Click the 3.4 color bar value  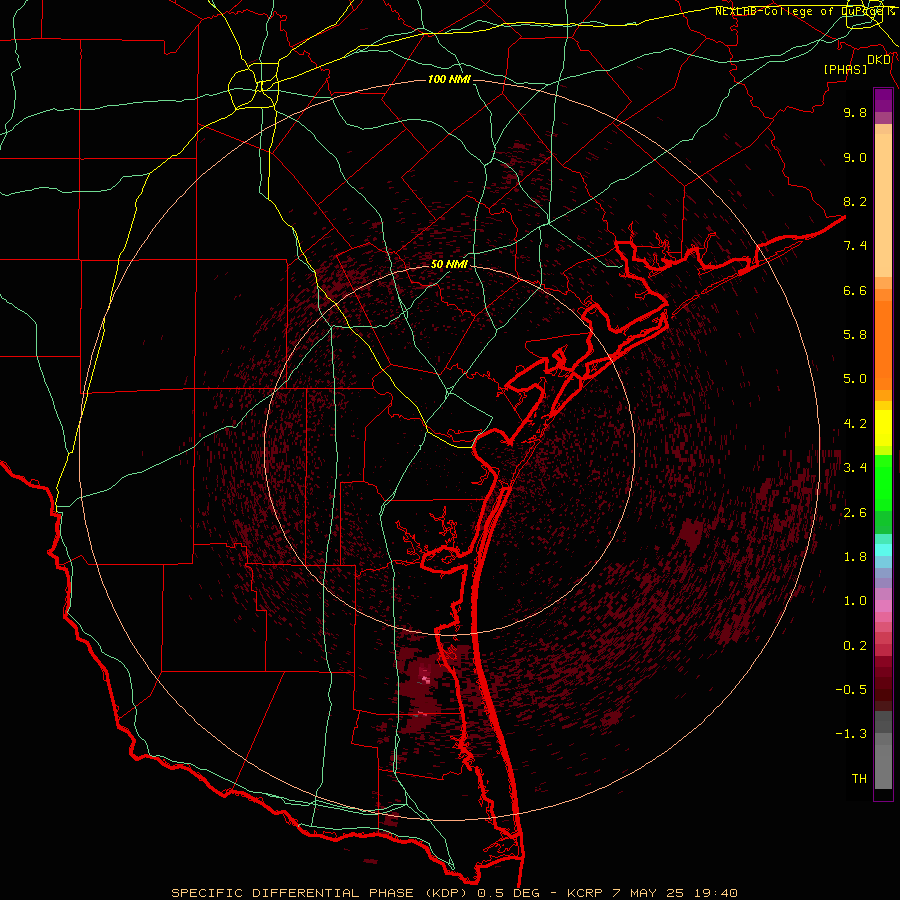click(855, 468)
